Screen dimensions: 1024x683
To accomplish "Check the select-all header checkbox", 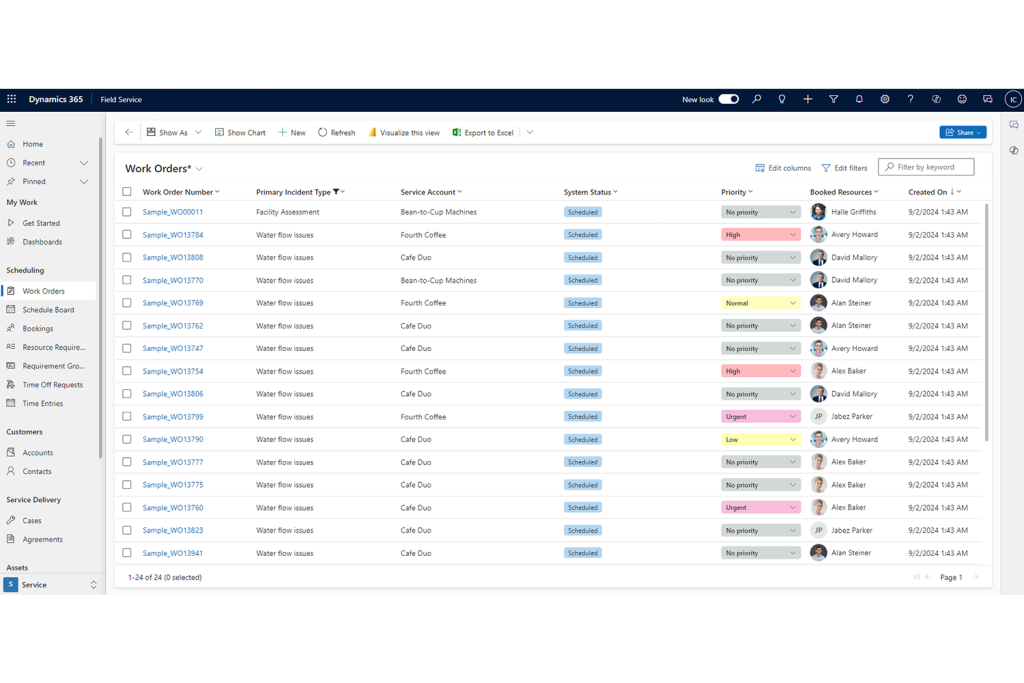I will point(127,192).
